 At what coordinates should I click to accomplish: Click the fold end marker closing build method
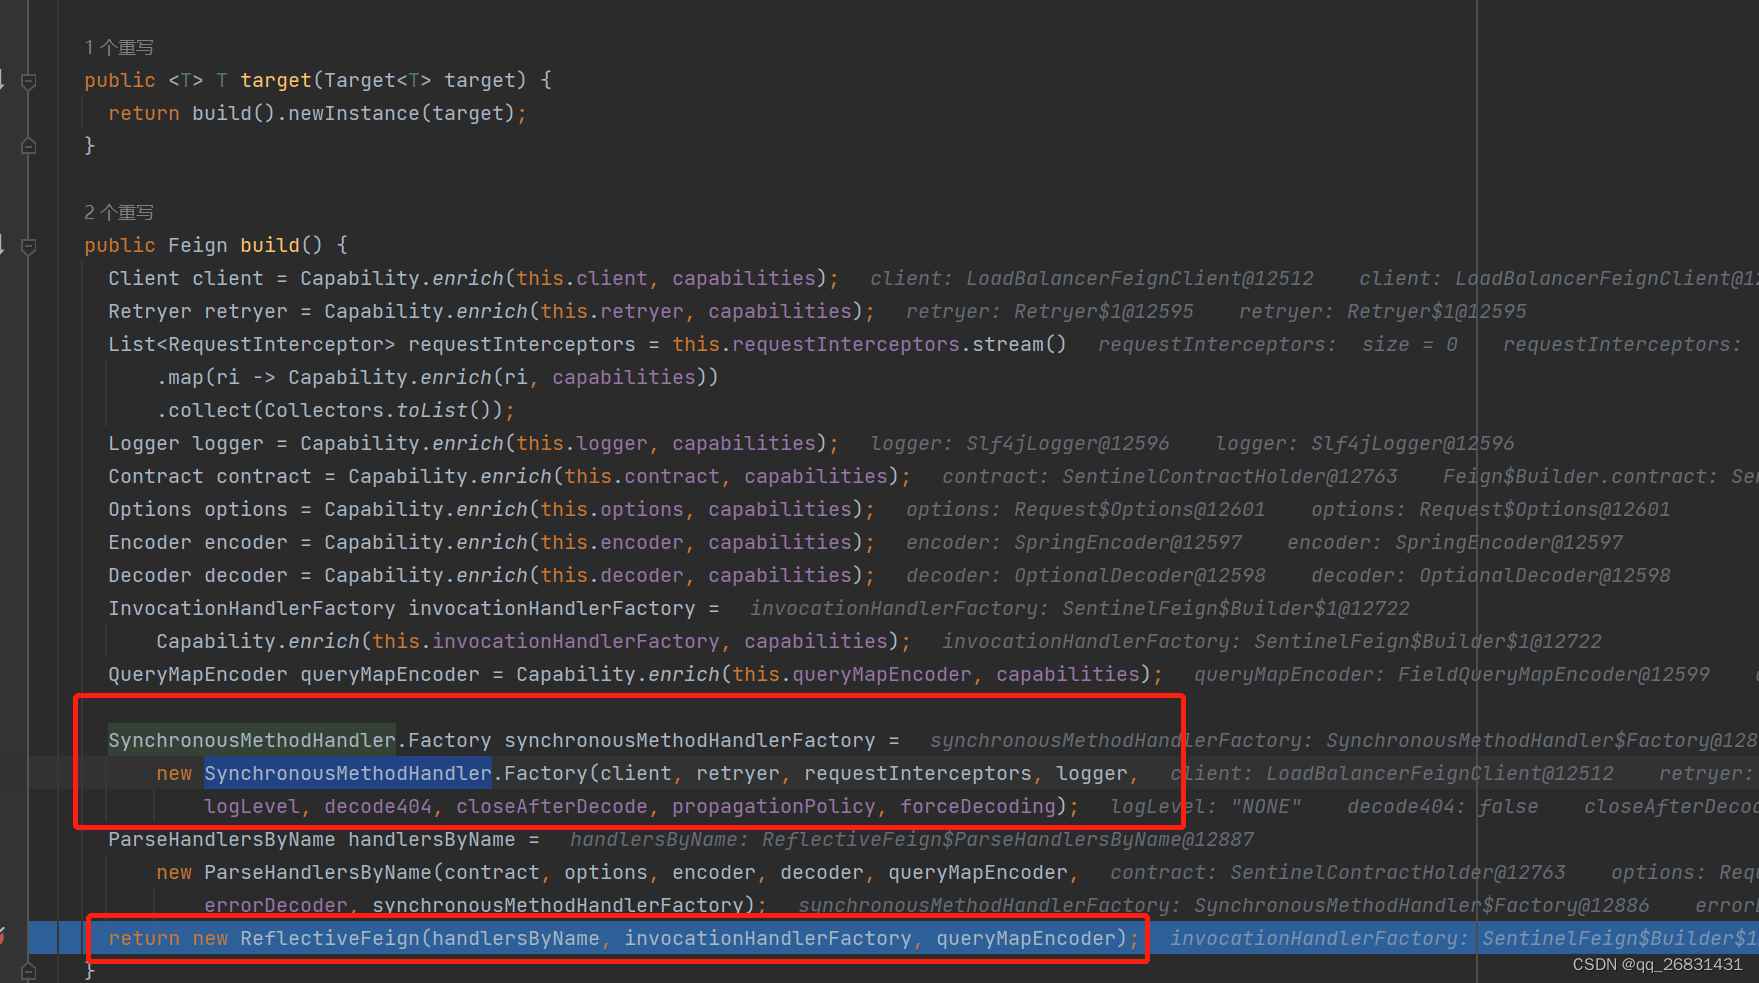29,970
